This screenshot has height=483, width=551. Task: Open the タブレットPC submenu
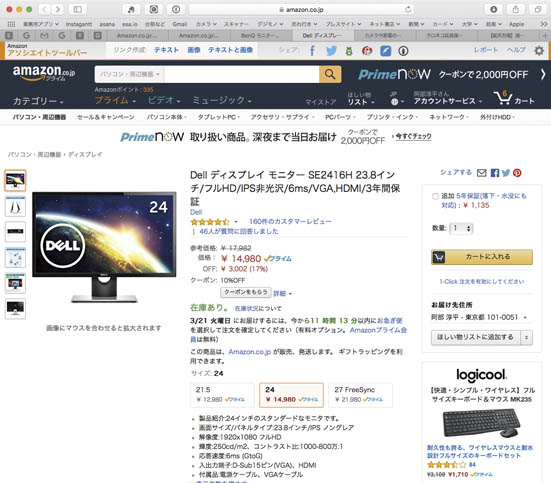coord(218,117)
